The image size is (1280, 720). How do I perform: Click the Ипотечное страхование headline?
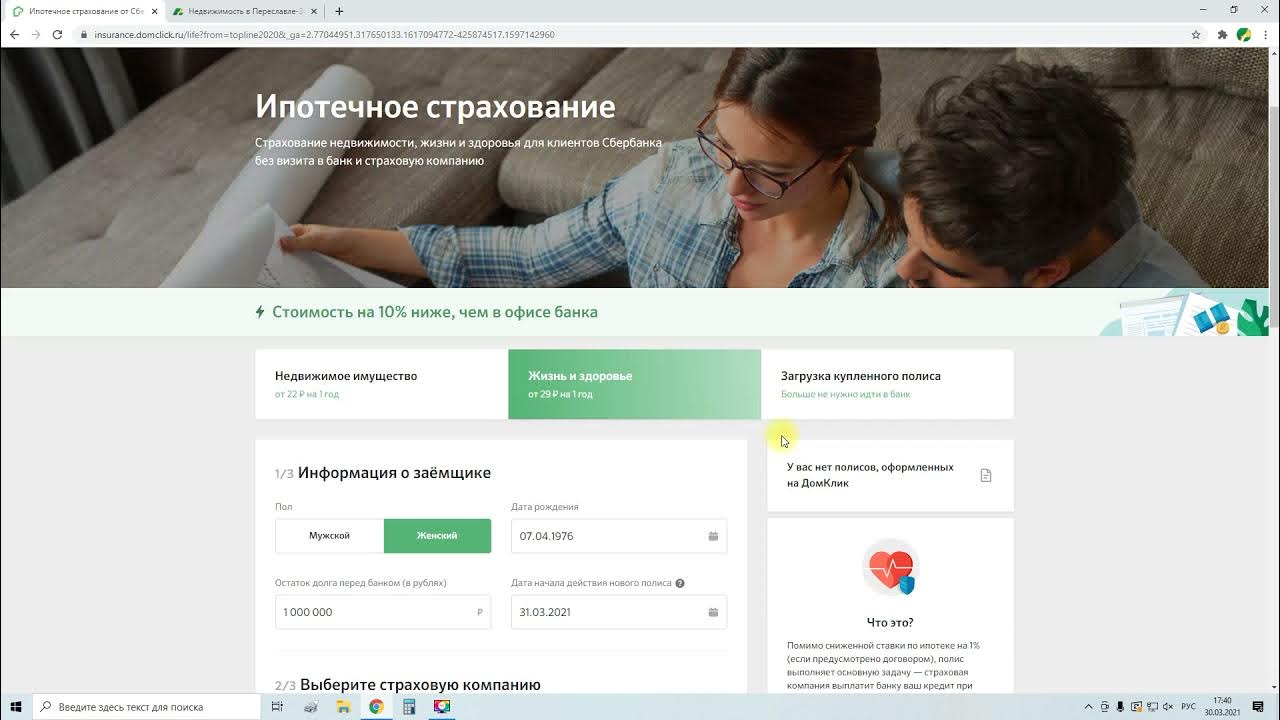435,106
